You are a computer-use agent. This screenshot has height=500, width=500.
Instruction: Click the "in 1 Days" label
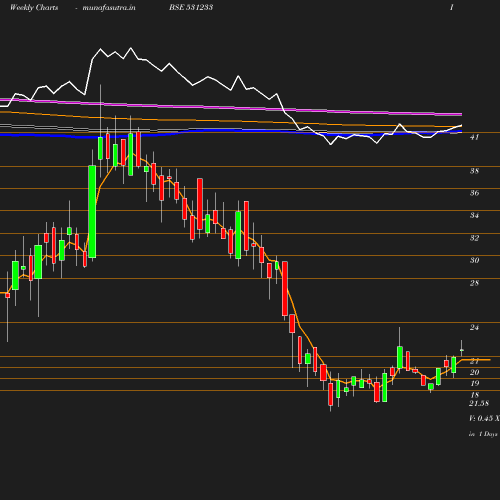[x=483, y=434]
